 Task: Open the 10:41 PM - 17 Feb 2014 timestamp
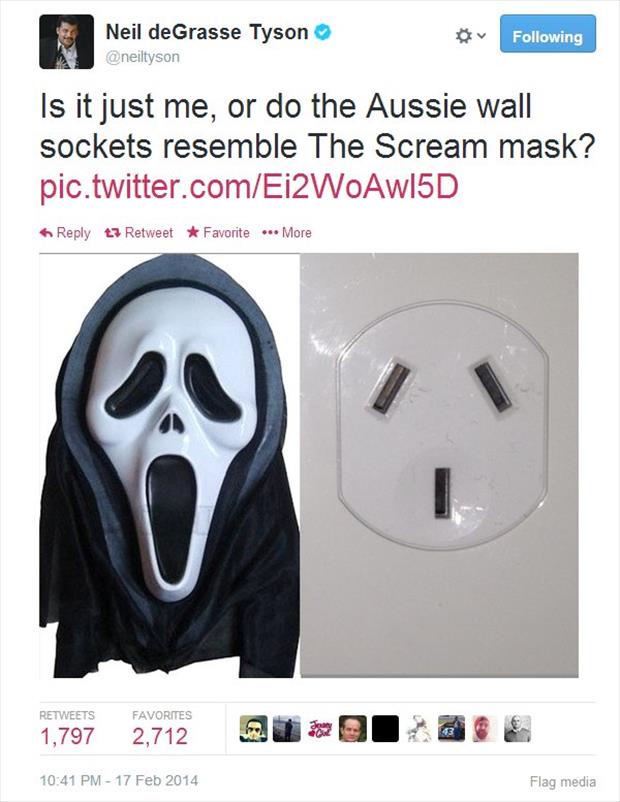point(119,781)
